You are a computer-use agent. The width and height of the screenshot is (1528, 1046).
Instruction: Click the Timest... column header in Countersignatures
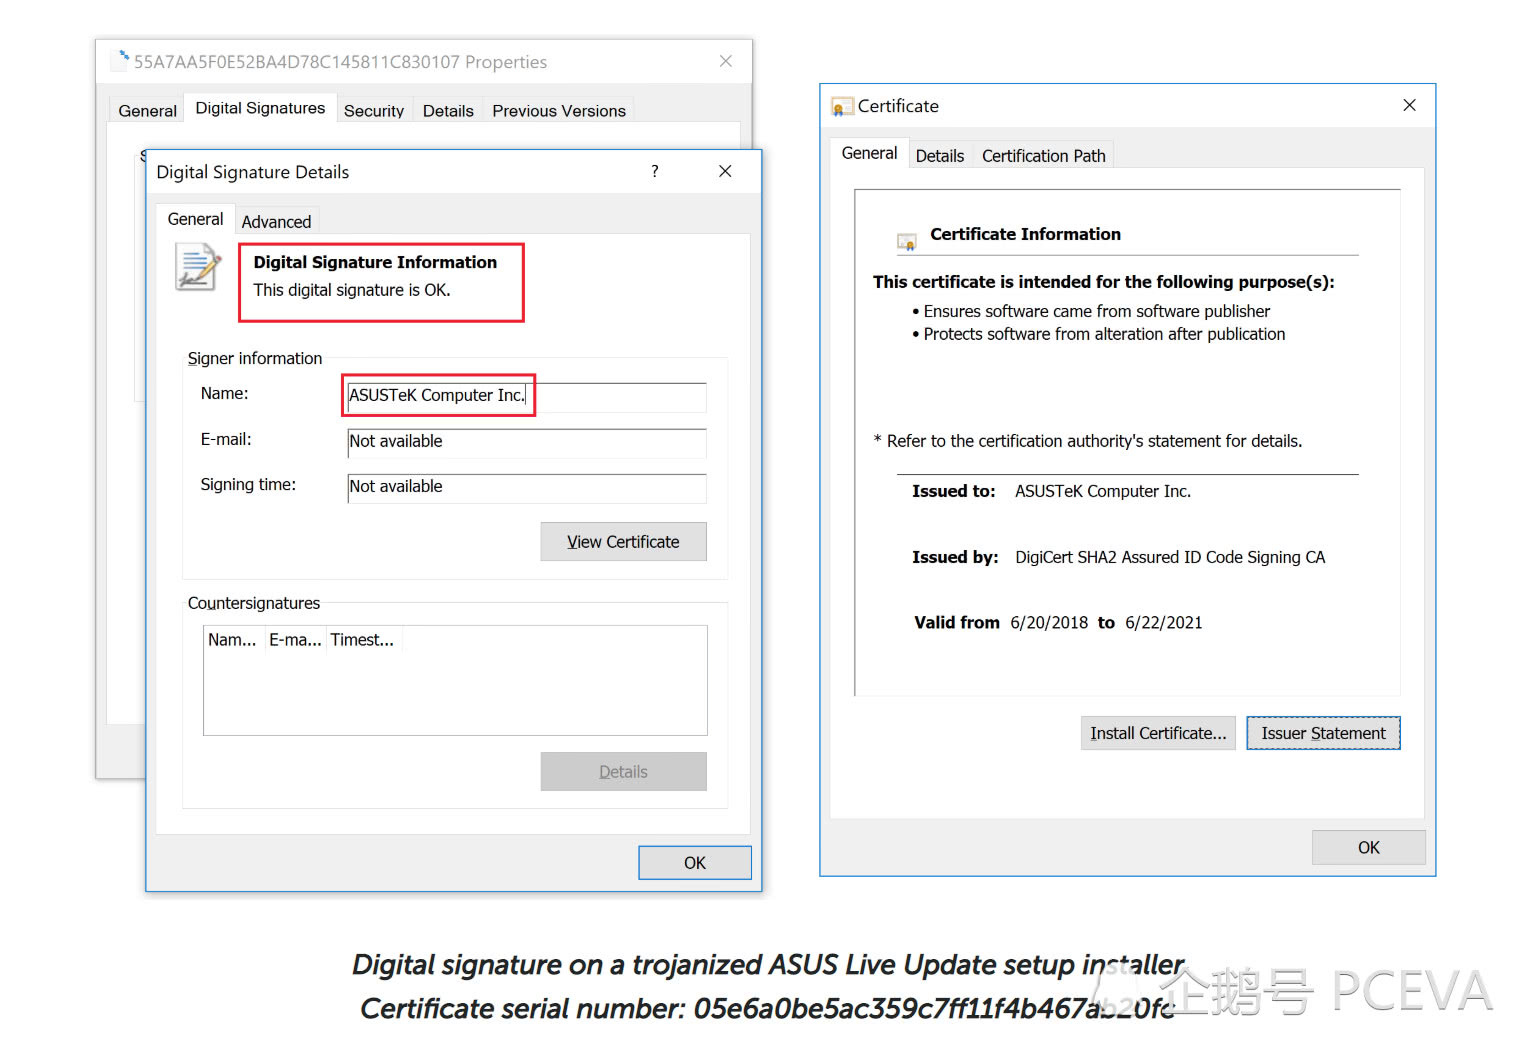click(363, 640)
